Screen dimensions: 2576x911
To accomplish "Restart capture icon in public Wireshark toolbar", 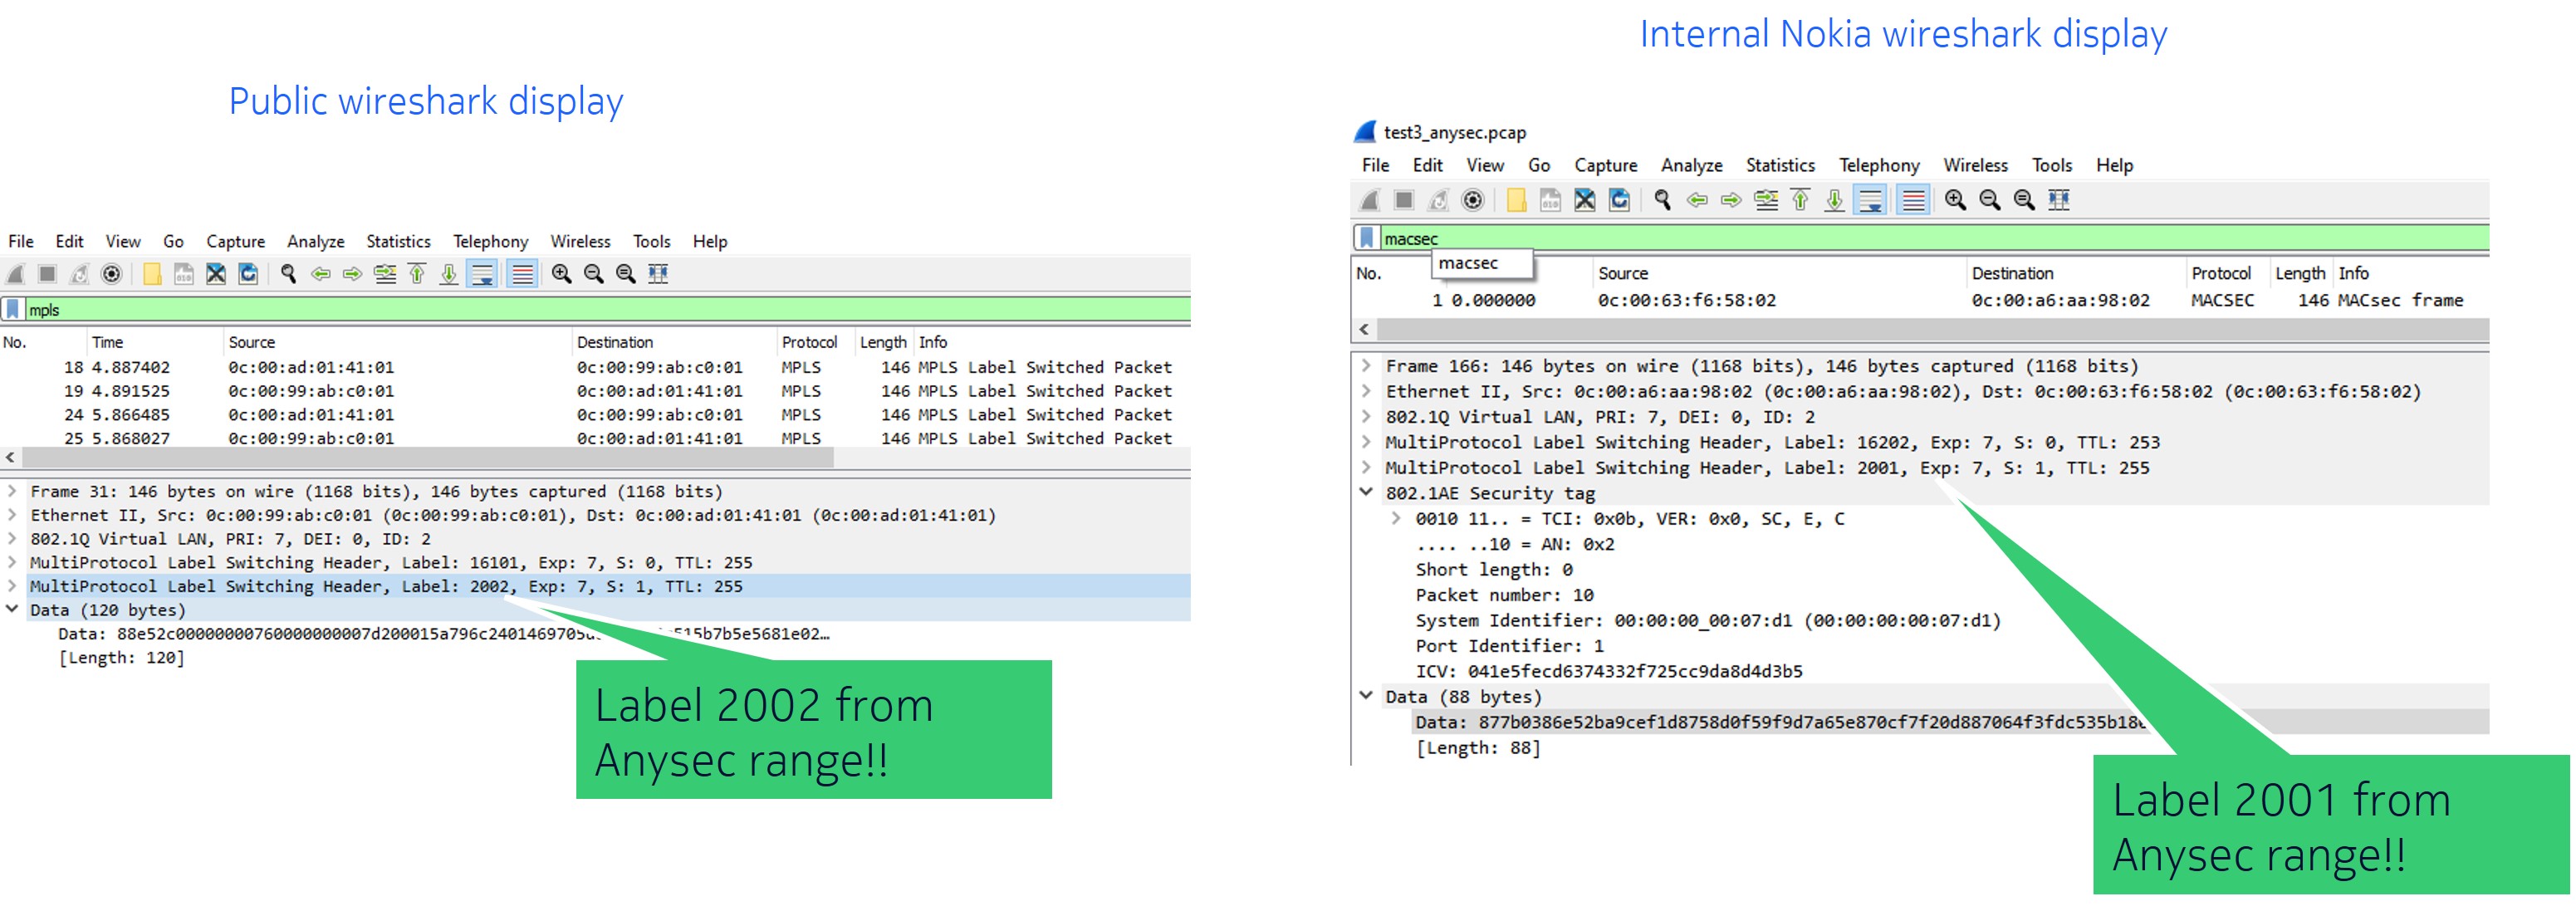I will 79,274.
